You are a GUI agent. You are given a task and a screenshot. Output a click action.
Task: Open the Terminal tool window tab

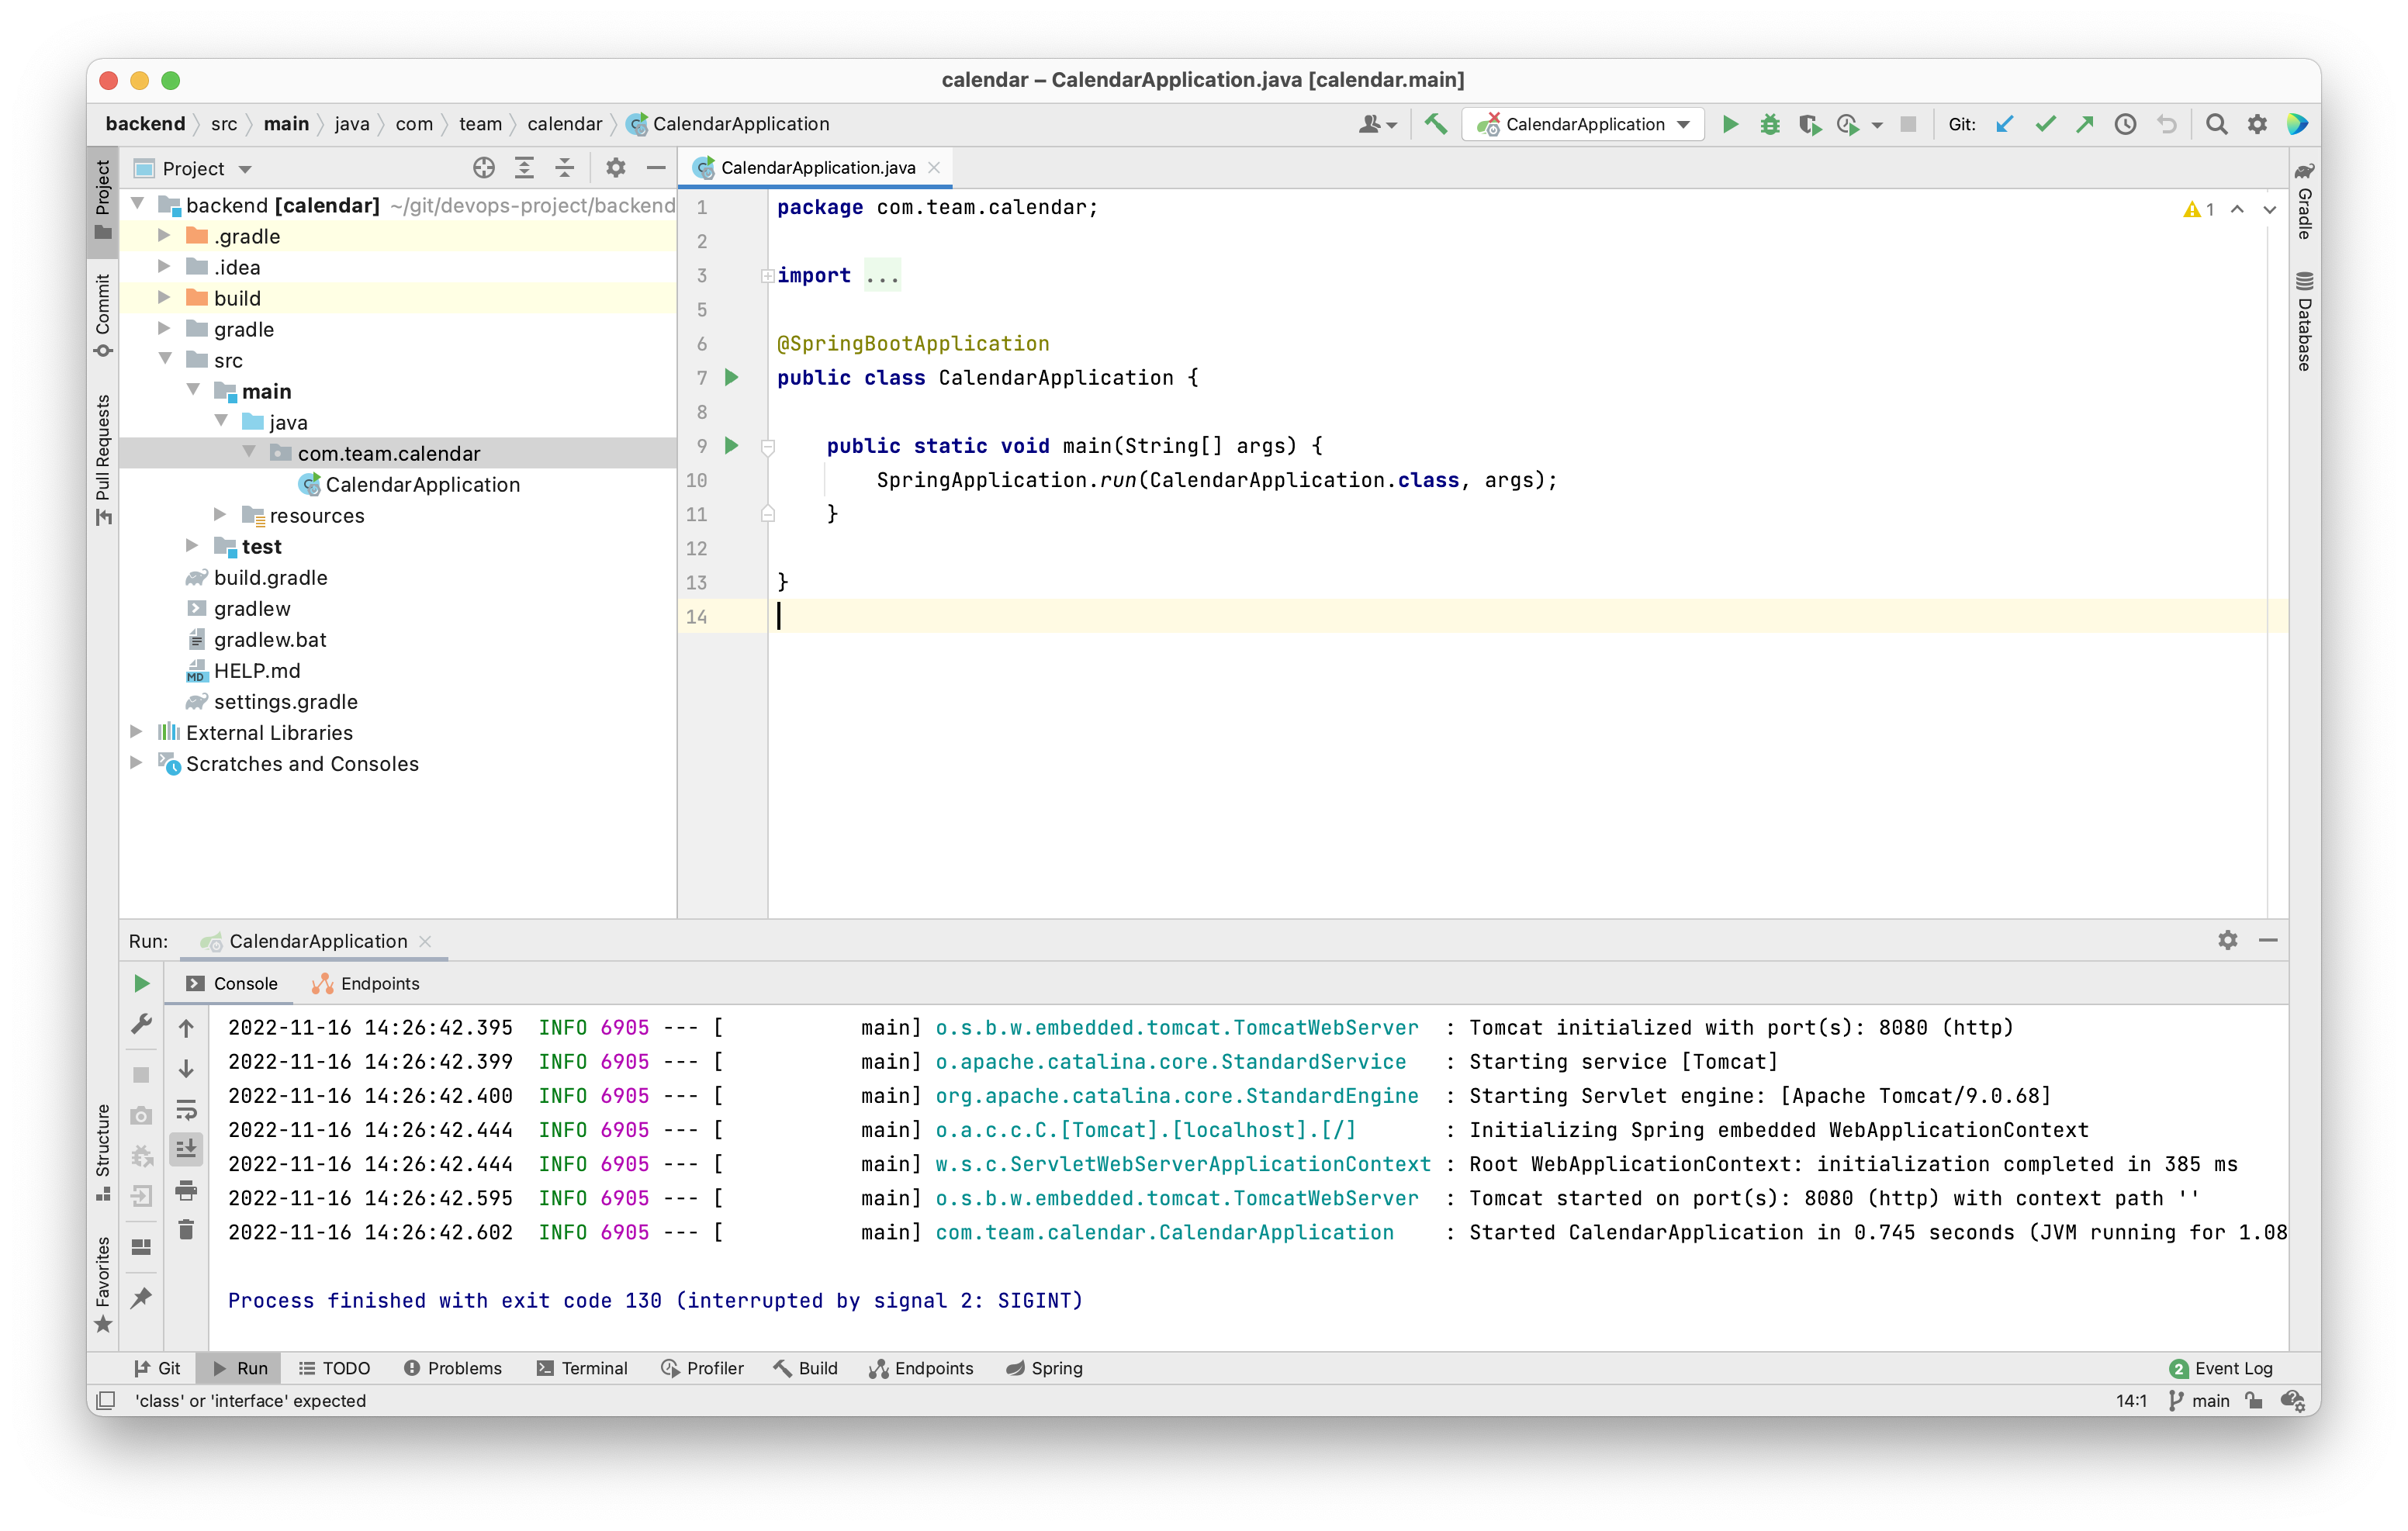[x=582, y=1368]
